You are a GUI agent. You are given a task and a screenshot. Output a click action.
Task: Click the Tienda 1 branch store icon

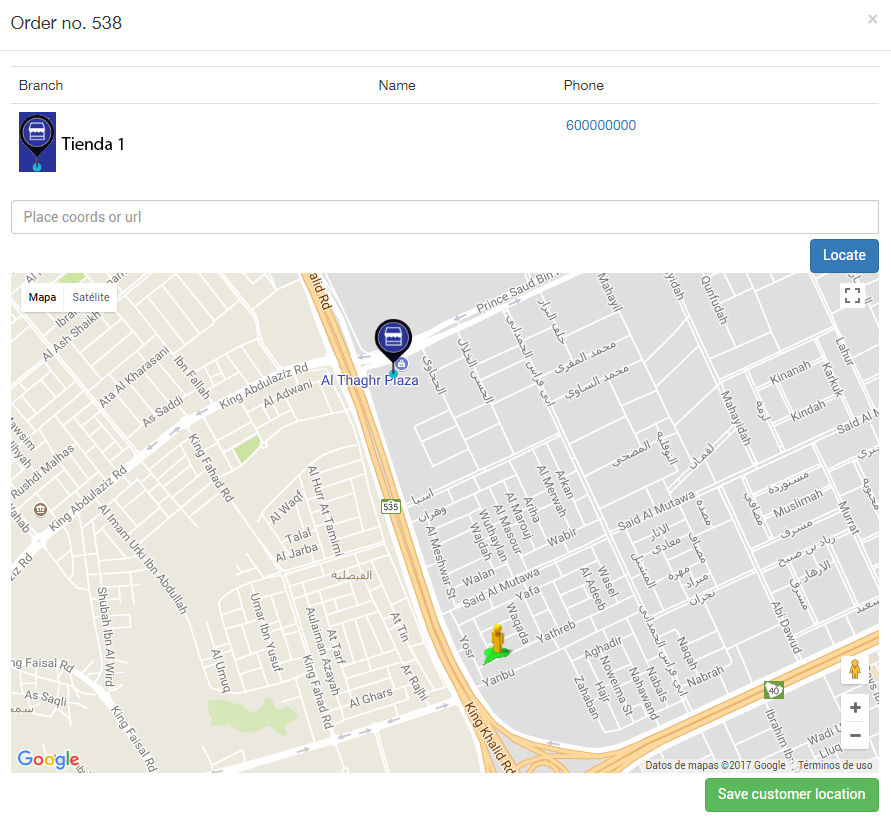(x=38, y=142)
